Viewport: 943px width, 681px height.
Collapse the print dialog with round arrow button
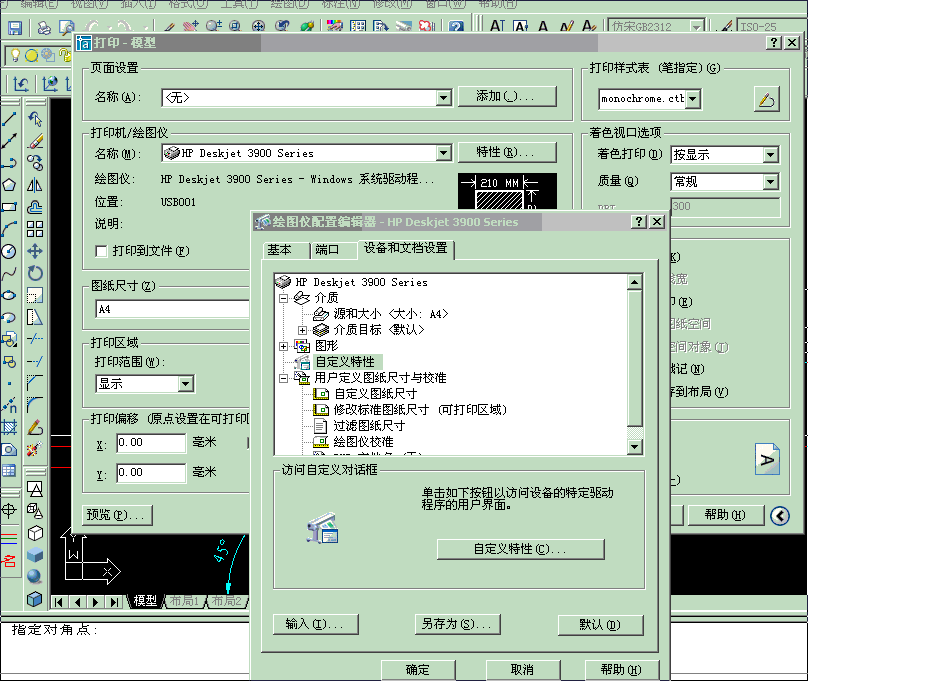click(x=780, y=516)
